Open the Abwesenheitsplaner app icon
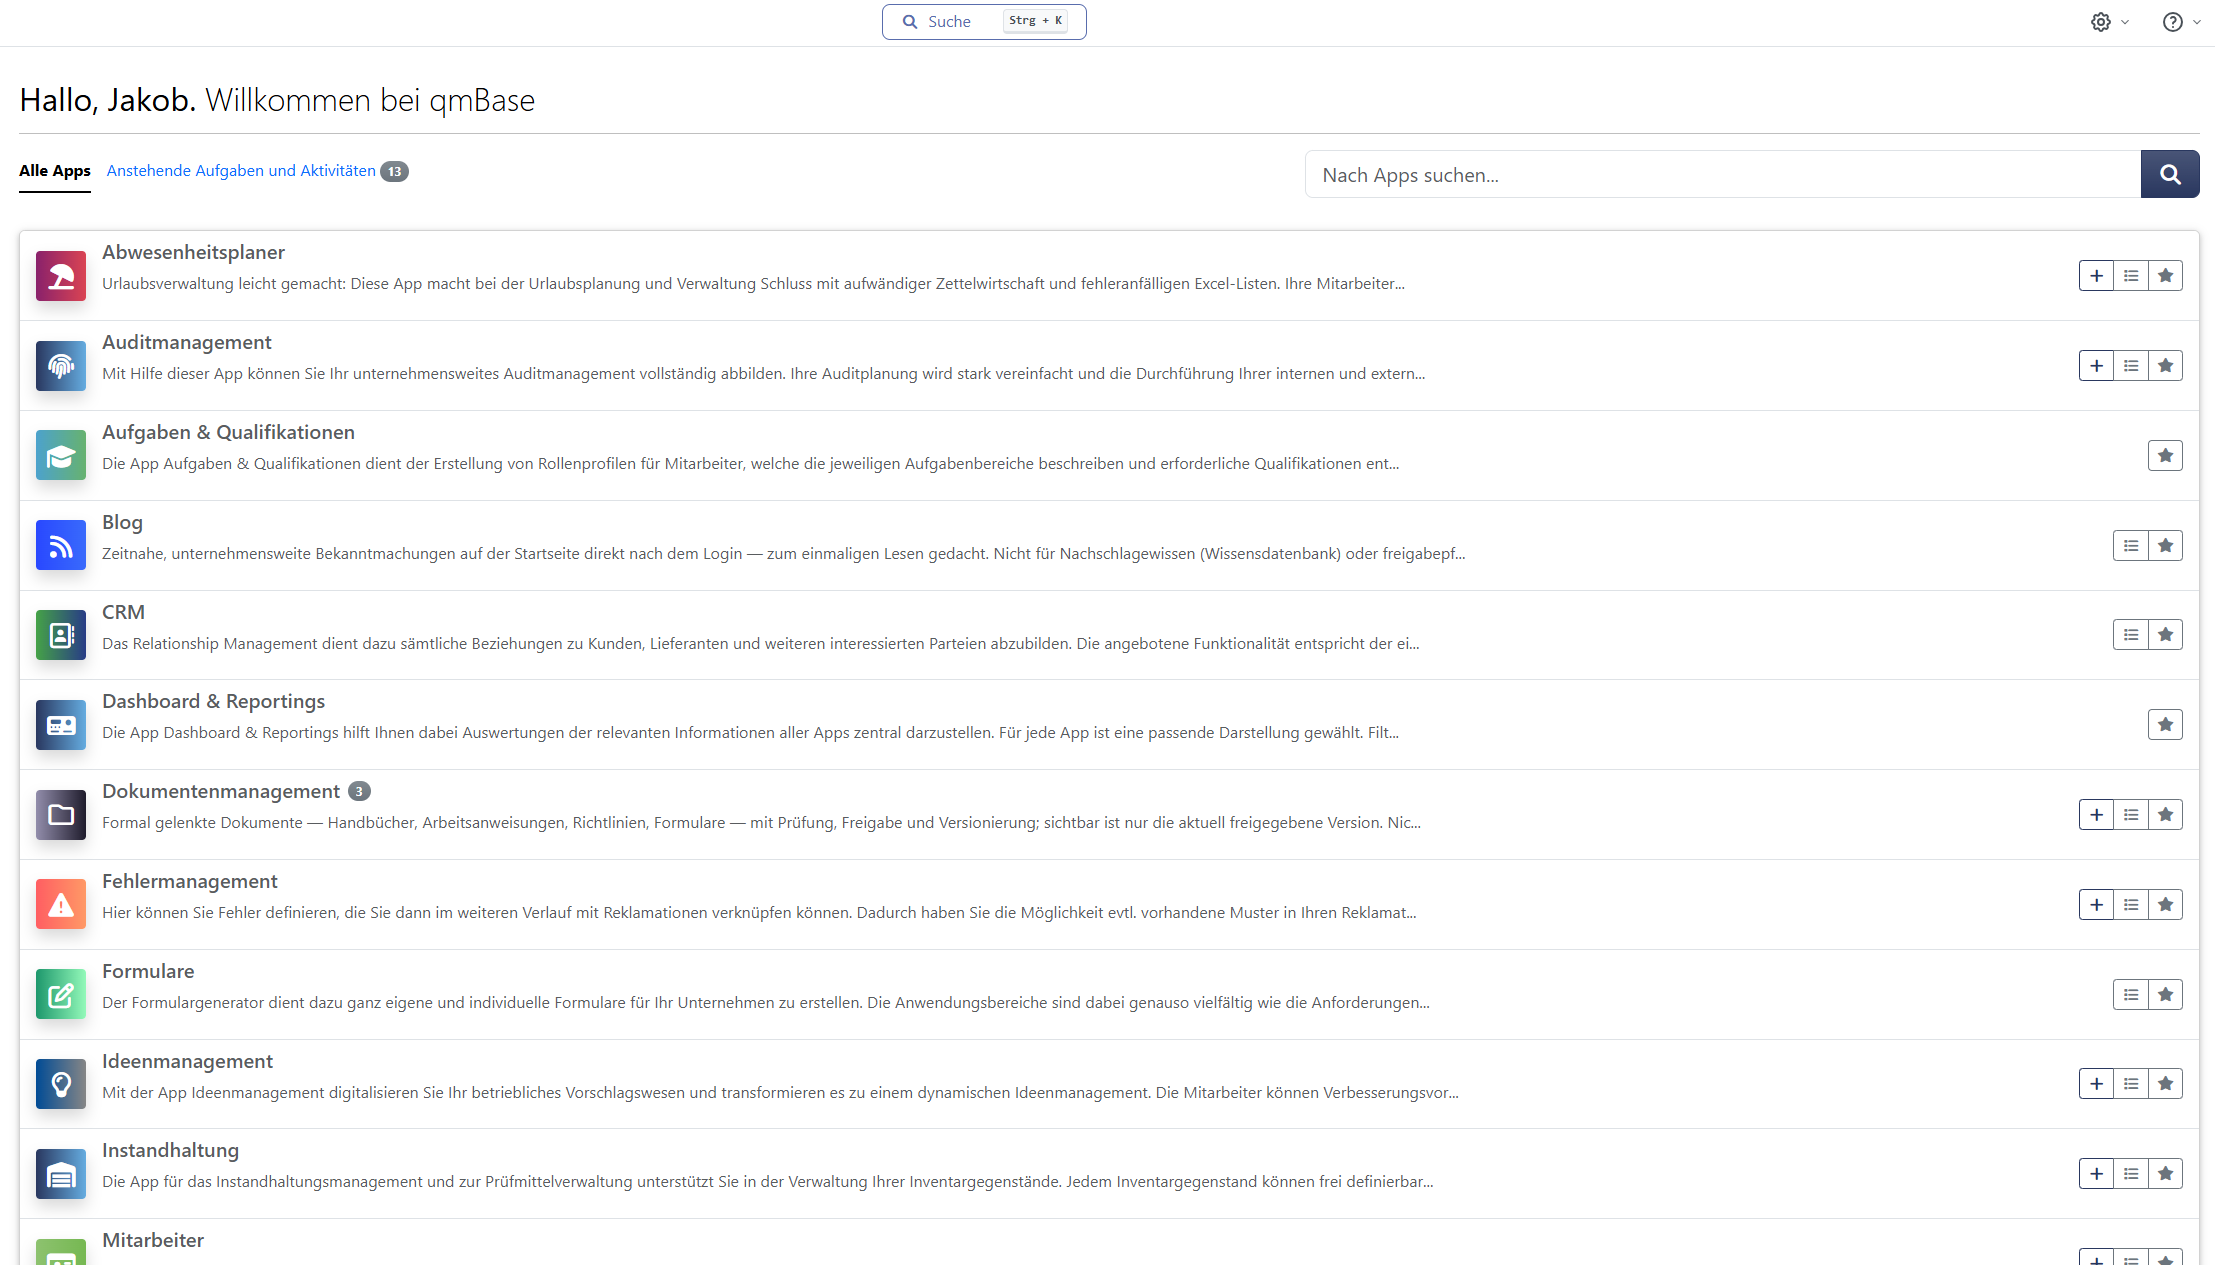The height and width of the screenshot is (1265, 2215). point(61,276)
